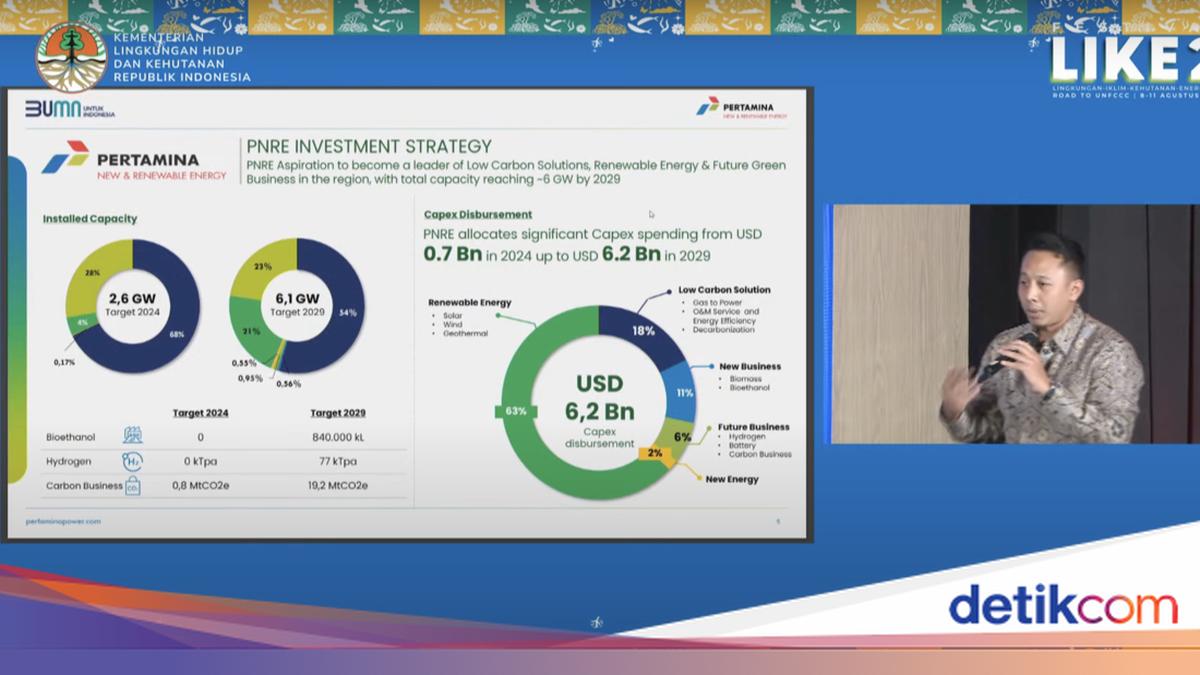Click the '0,55%' label
Image resolution: width=1200 pixels, height=675 pixels.
(243, 362)
